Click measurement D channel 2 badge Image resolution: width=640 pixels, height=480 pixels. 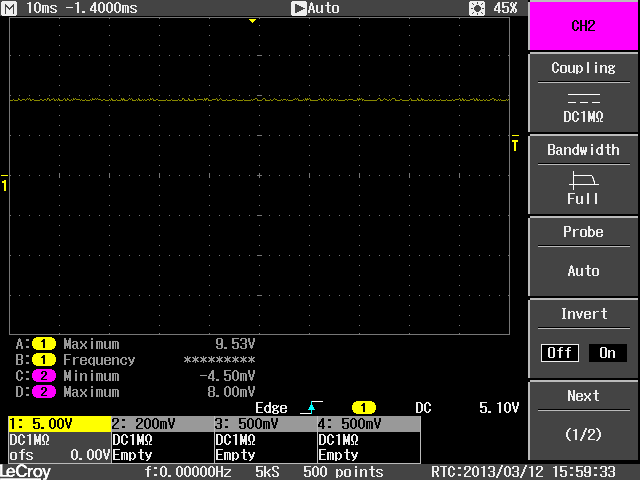(44, 392)
